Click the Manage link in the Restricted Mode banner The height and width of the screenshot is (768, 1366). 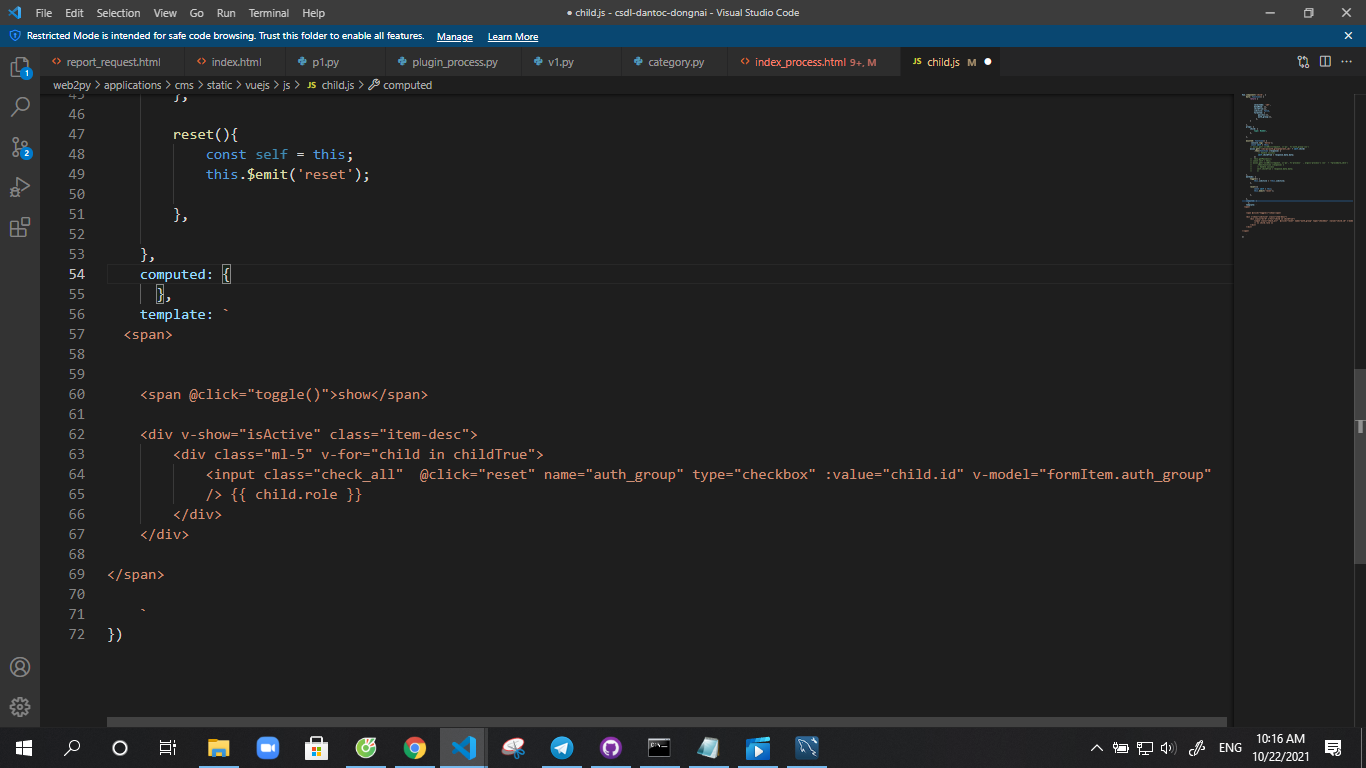(x=454, y=36)
